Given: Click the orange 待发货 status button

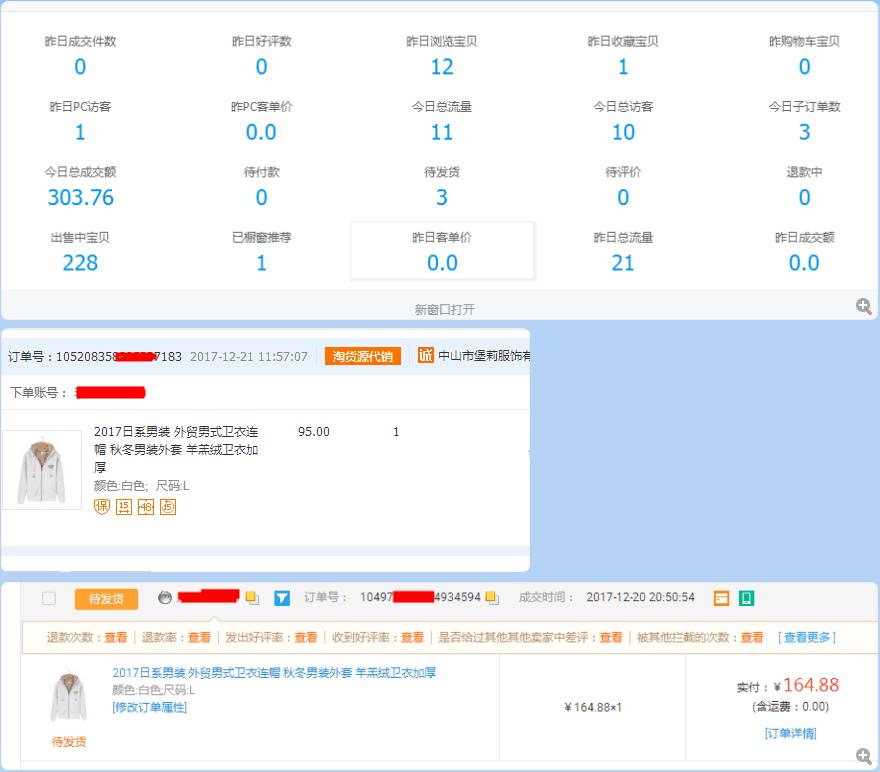Looking at the screenshot, I should click(105, 600).
